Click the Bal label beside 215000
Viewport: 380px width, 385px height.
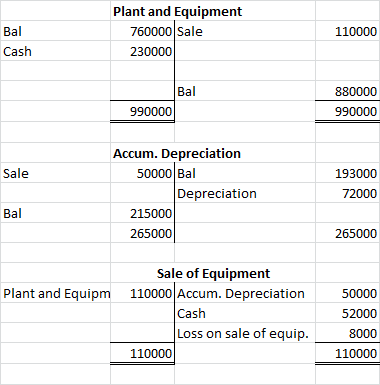[12, 213]
